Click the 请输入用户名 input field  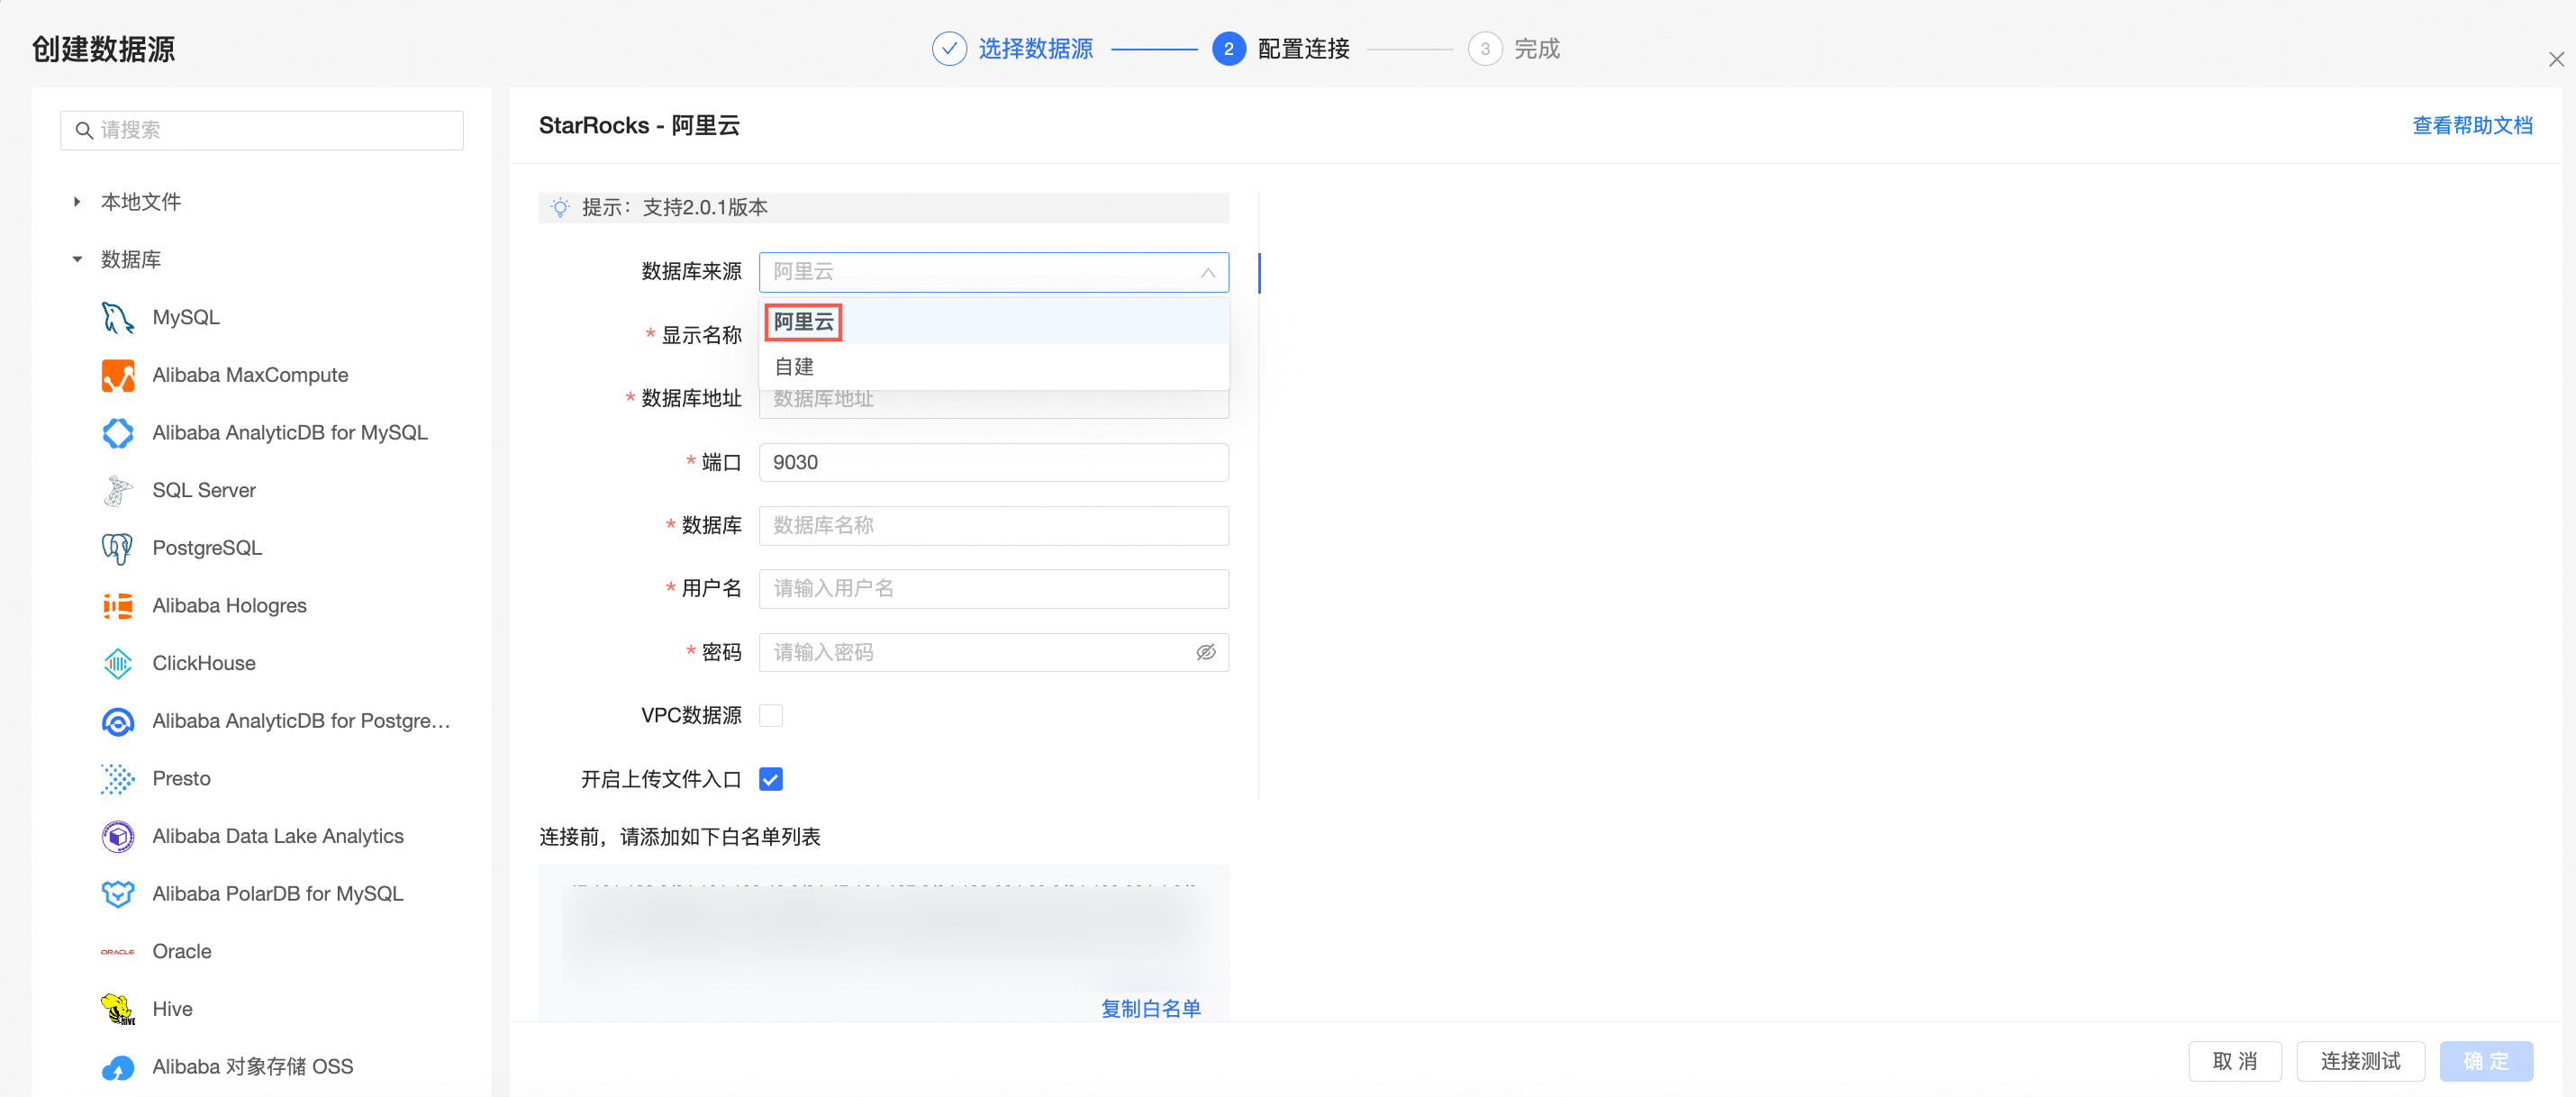pos(994,589)
